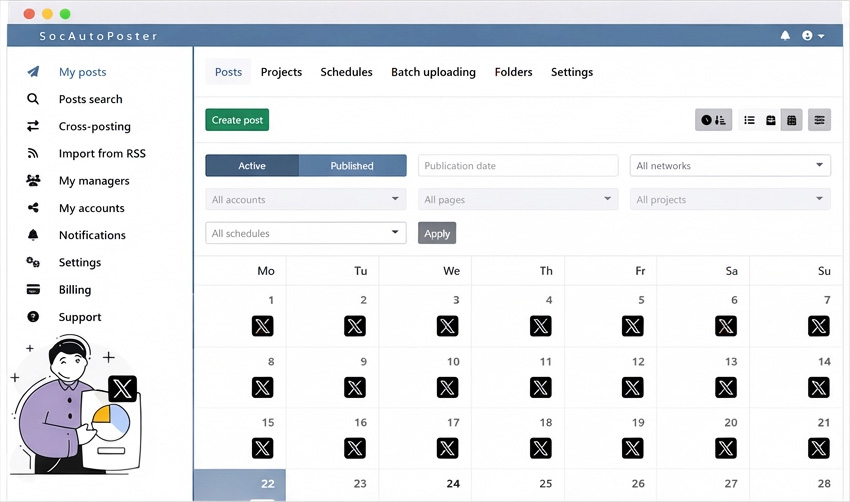Select the box archive view icon
Viewport: 850px width, 502px height.
(x=770, y=120)
